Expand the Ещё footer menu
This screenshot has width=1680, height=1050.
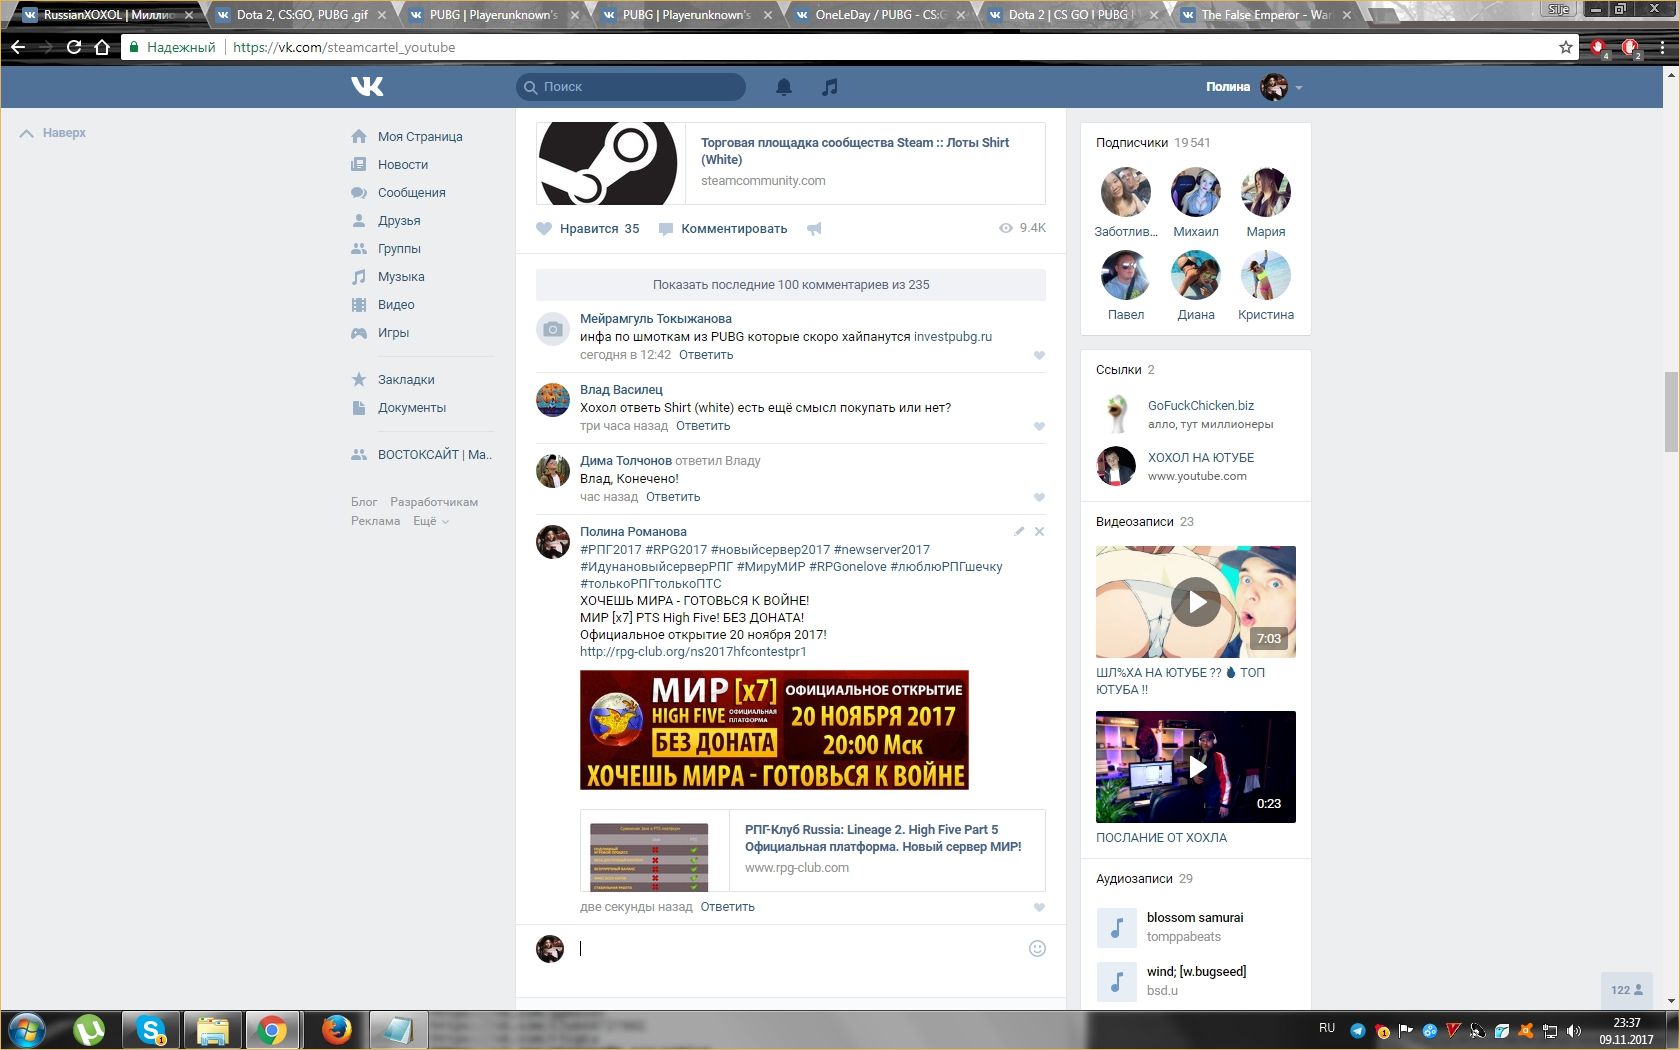430,521
